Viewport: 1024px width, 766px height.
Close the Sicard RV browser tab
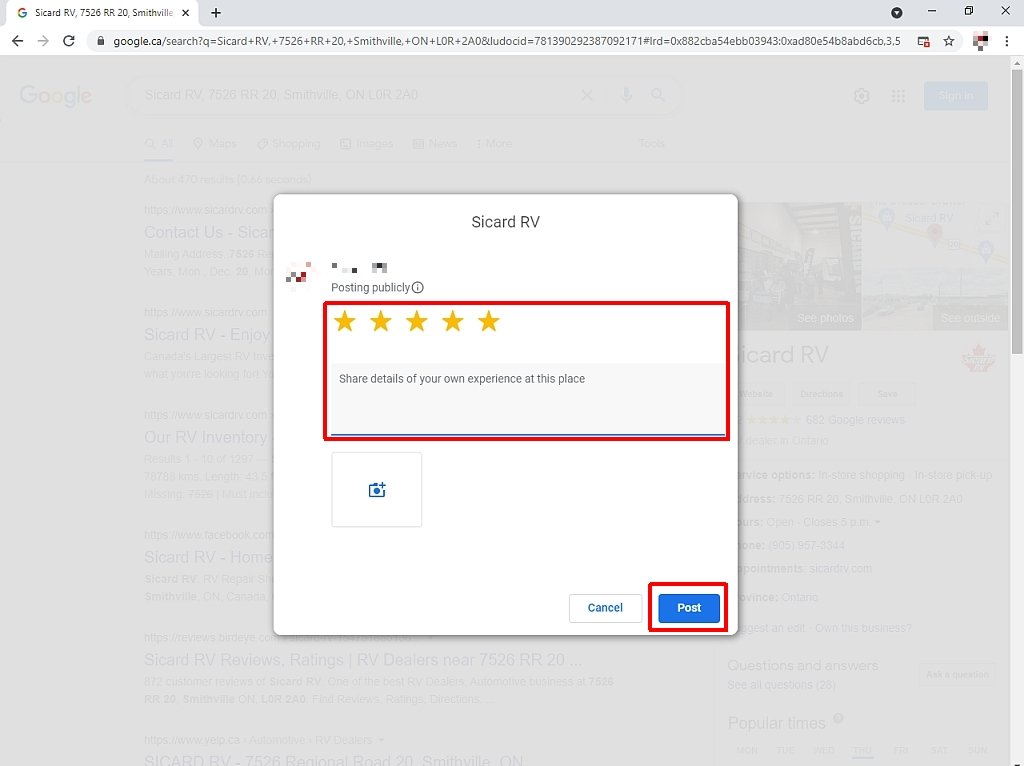(185, 12)
